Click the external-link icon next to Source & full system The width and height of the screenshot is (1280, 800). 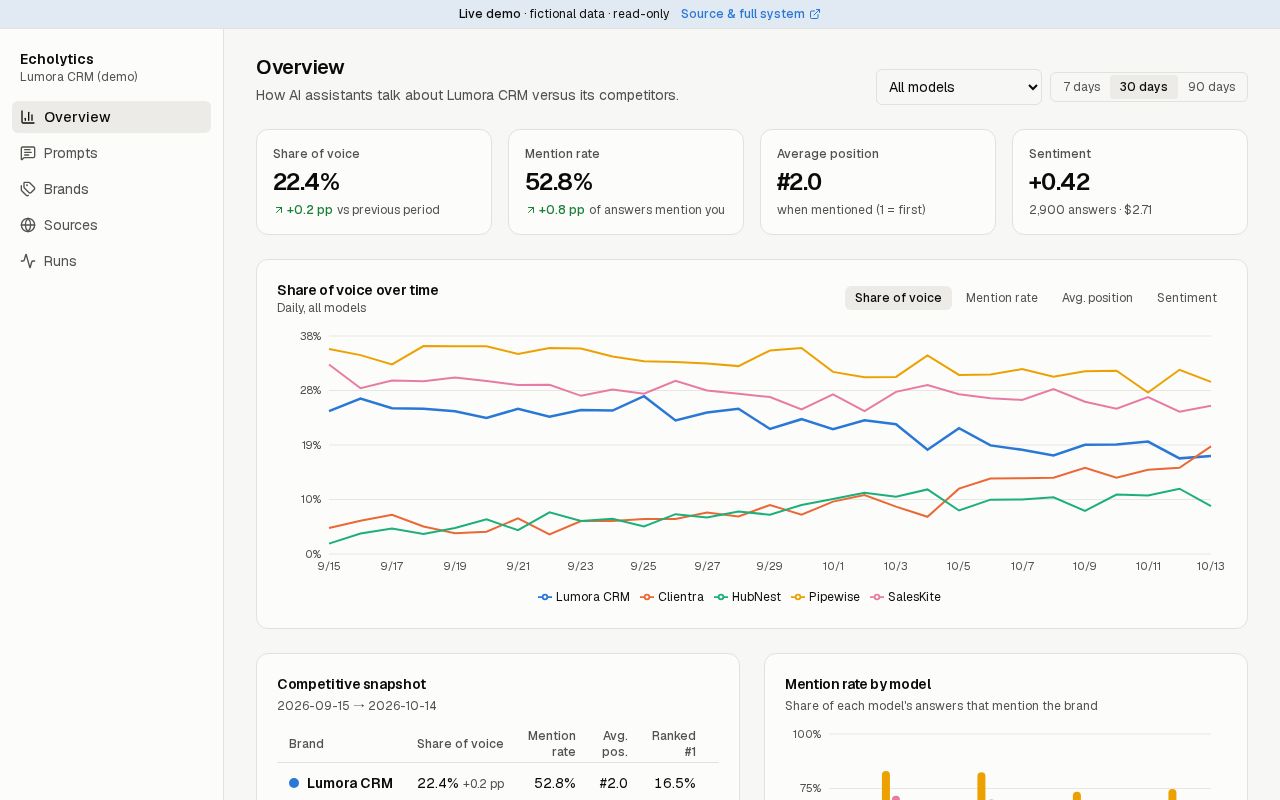click(x=815, y=14)
